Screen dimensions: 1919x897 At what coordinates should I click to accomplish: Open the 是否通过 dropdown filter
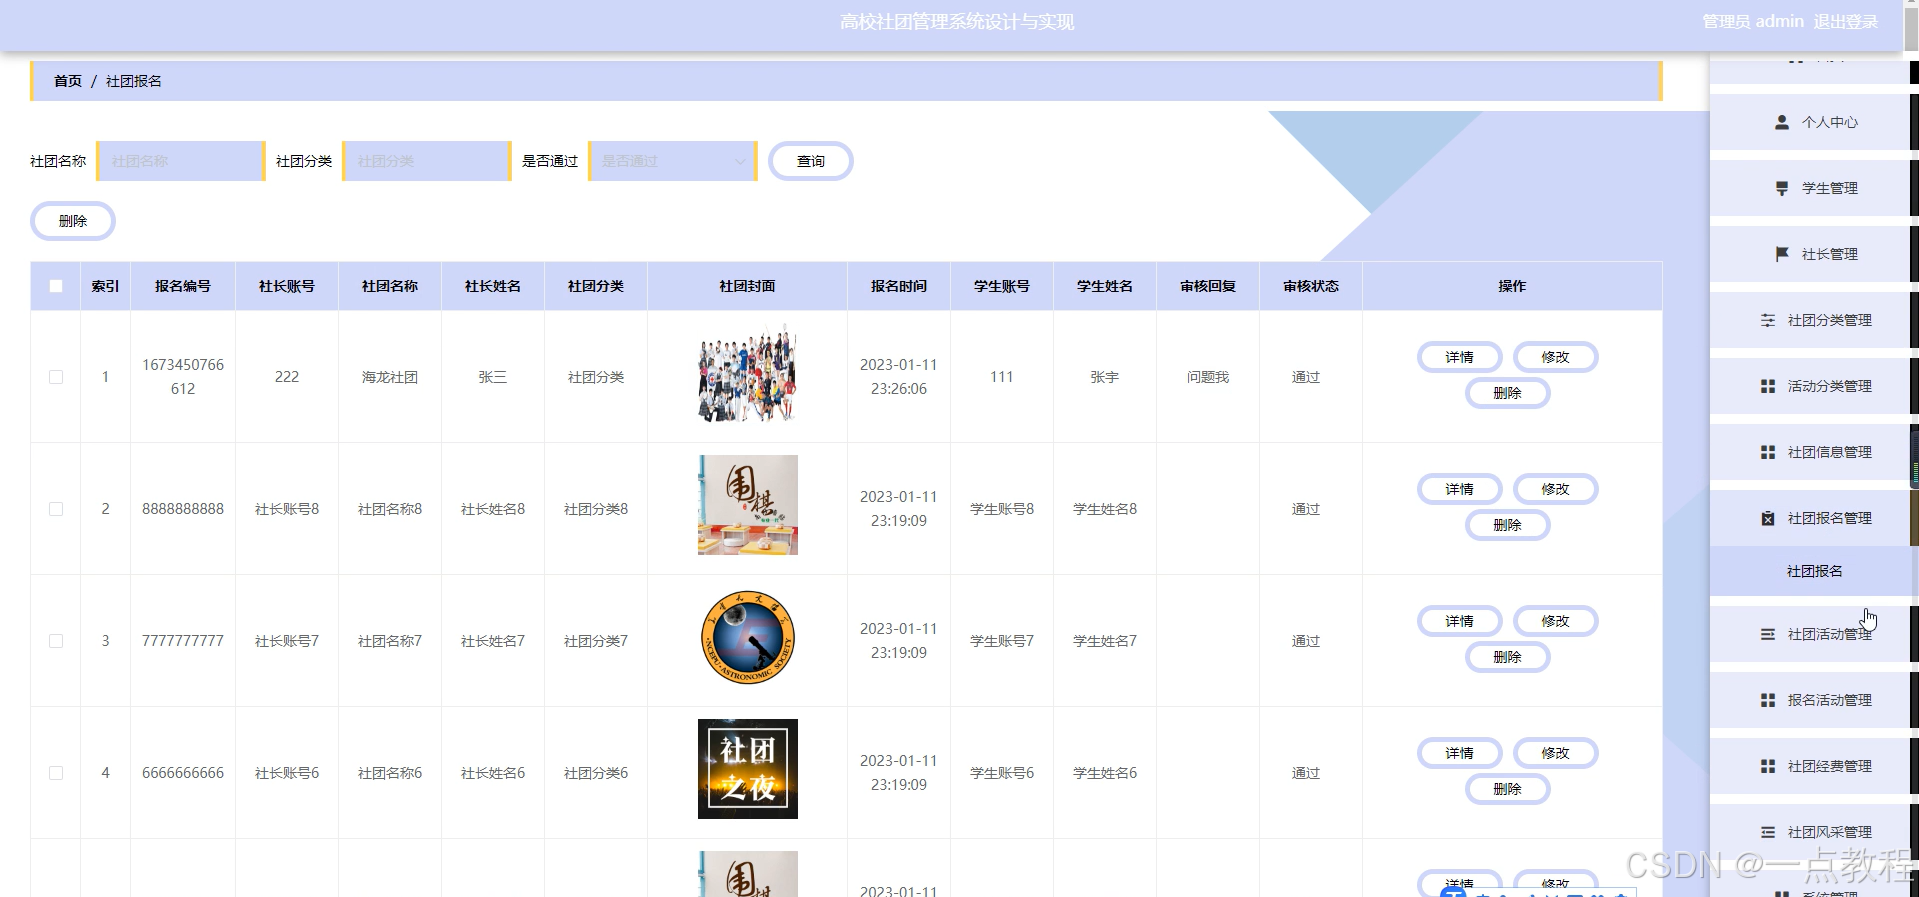[x=673, y=161]
